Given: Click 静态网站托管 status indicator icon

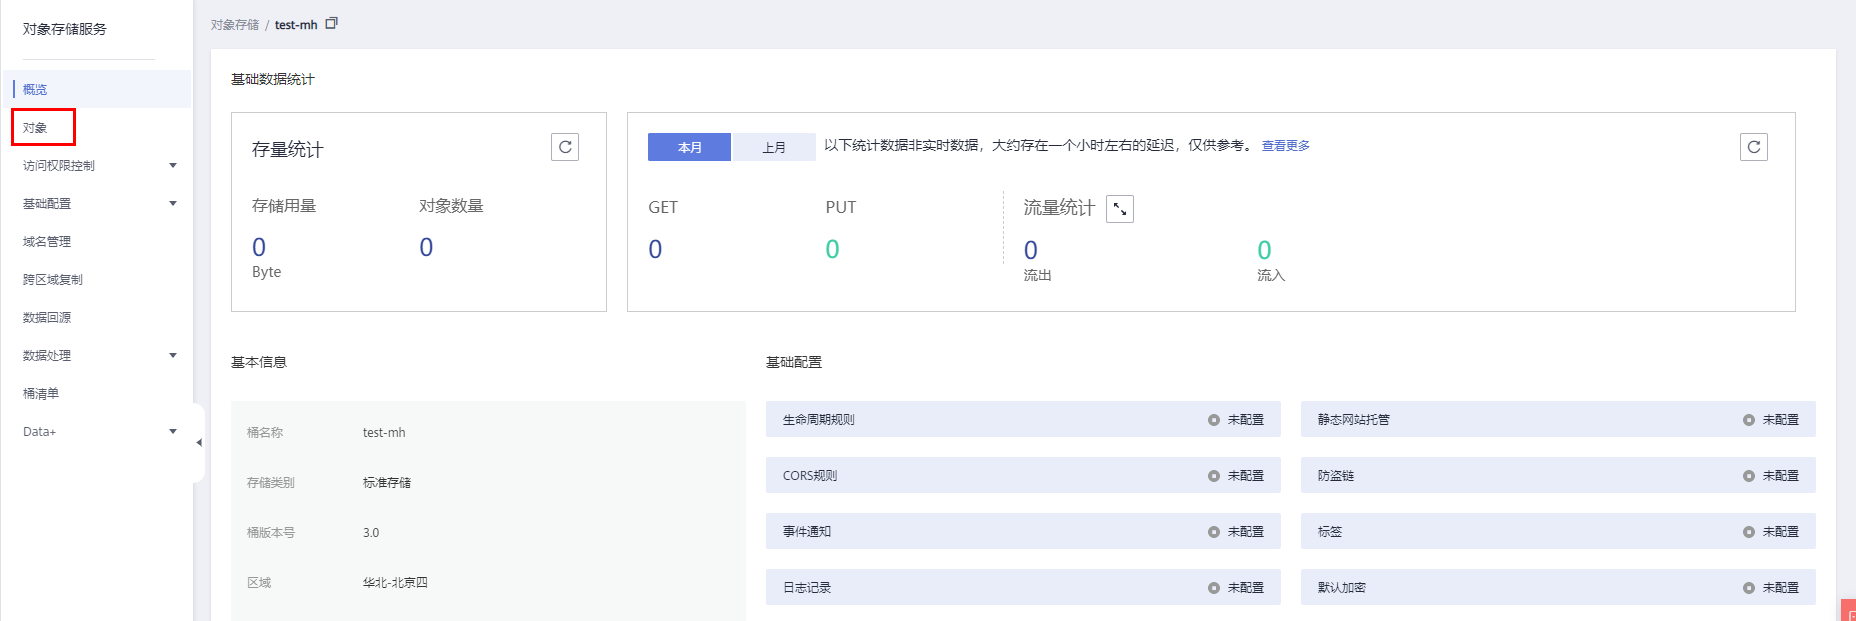Looking at the screenshot, I should point(1748,420).
